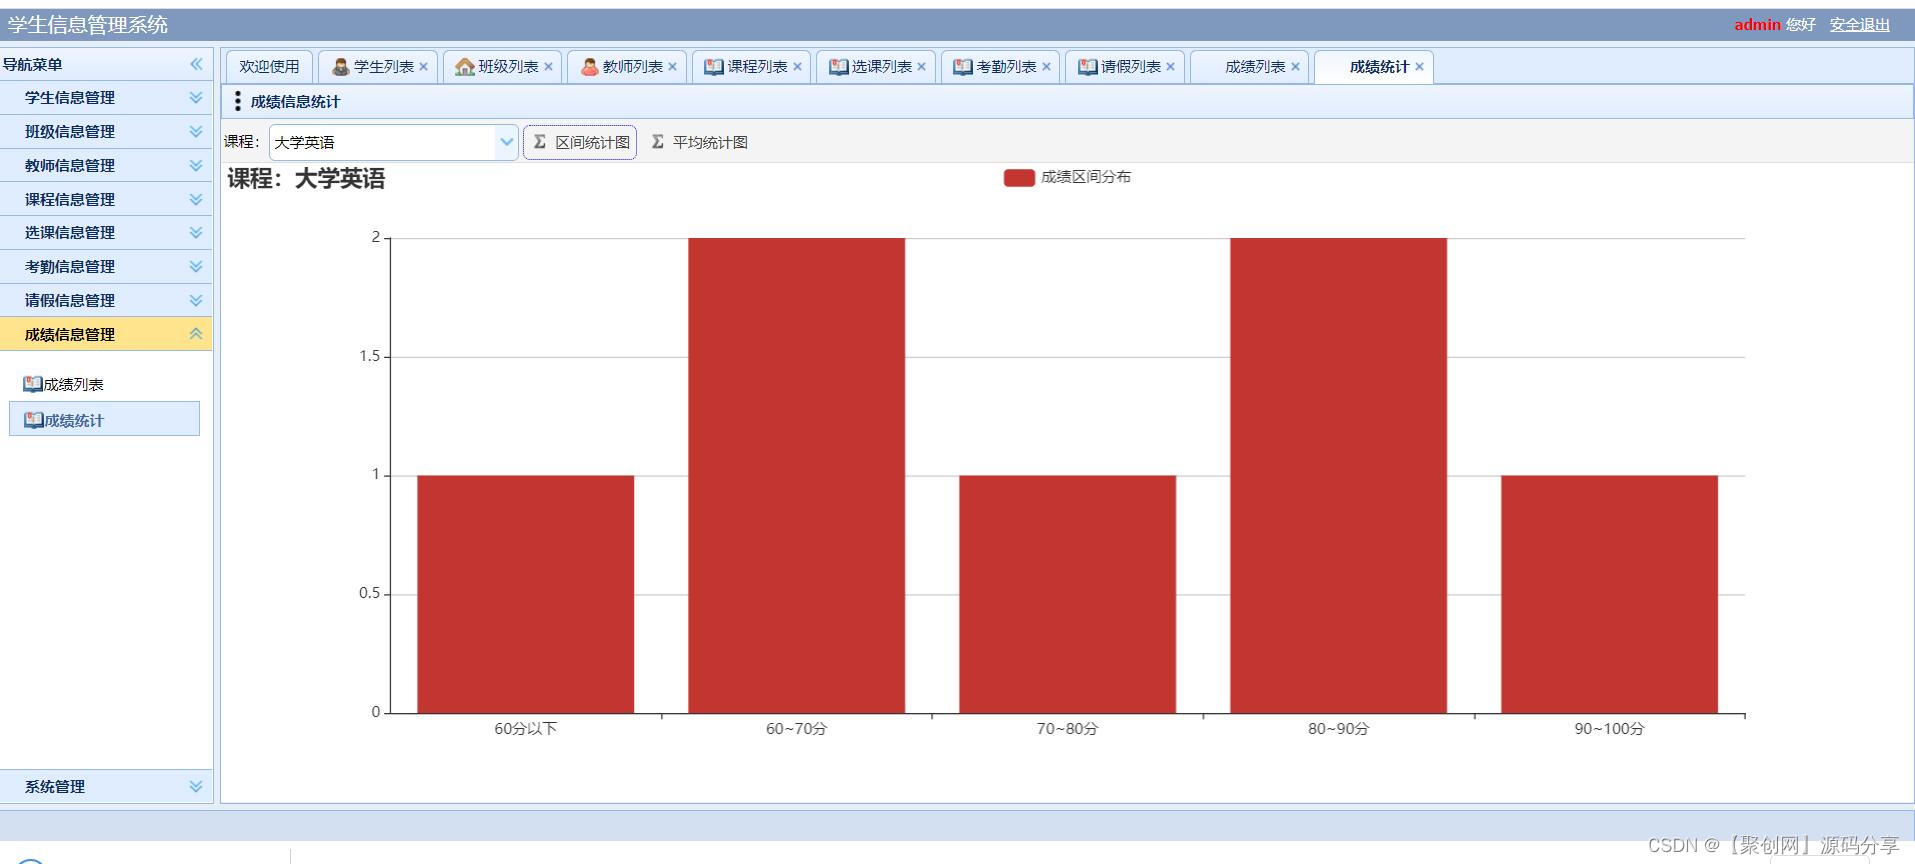Click the book icon on 课程列表 tab
Screen dimensions: 1915x864
click(714, 67)
